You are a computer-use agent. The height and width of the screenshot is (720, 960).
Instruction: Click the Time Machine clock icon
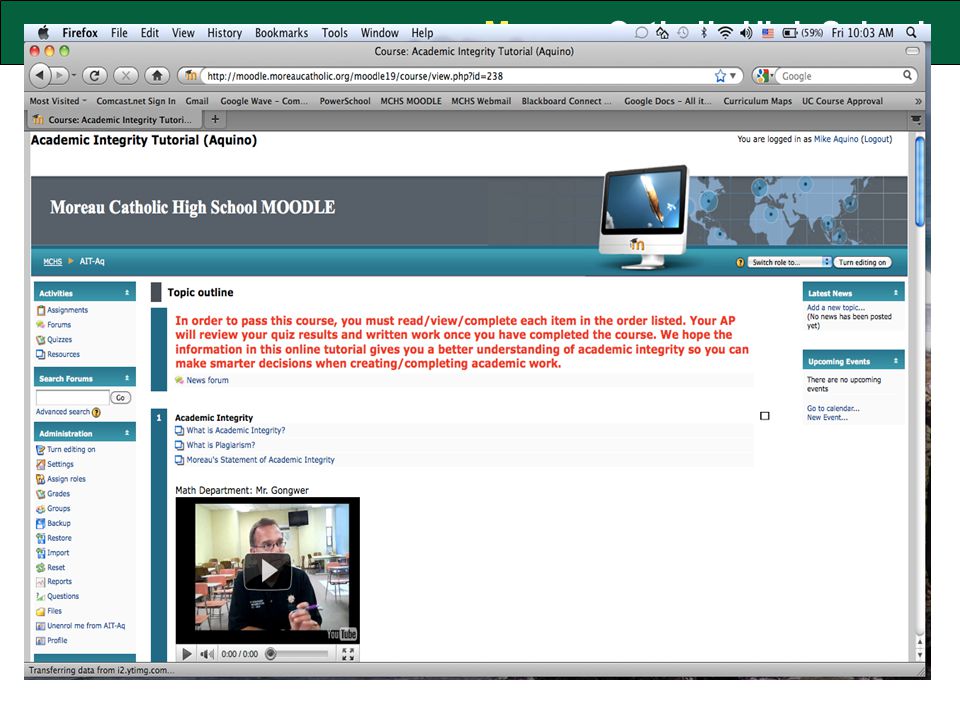(x=683, y=32)
